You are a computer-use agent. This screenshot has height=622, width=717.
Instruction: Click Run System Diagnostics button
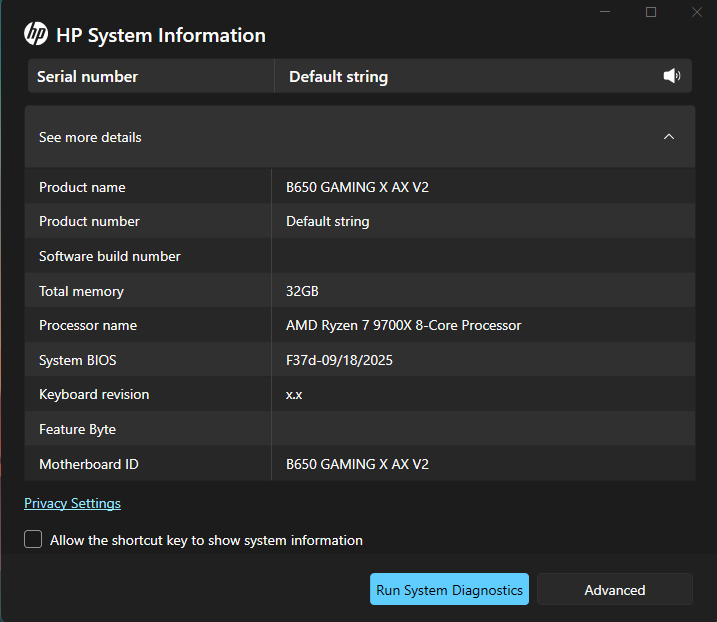449,590
